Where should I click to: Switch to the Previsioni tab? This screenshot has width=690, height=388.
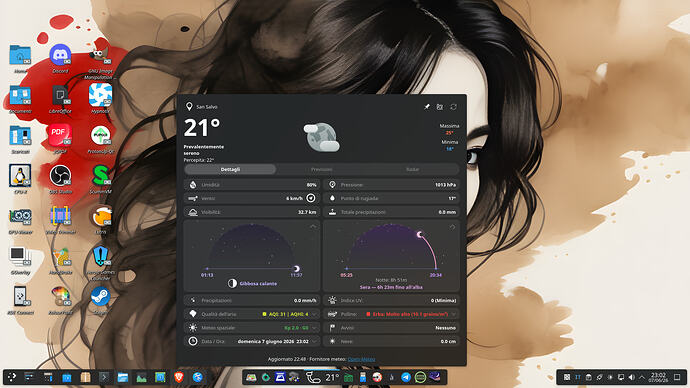pyautogui.click(x=322, y=169)
